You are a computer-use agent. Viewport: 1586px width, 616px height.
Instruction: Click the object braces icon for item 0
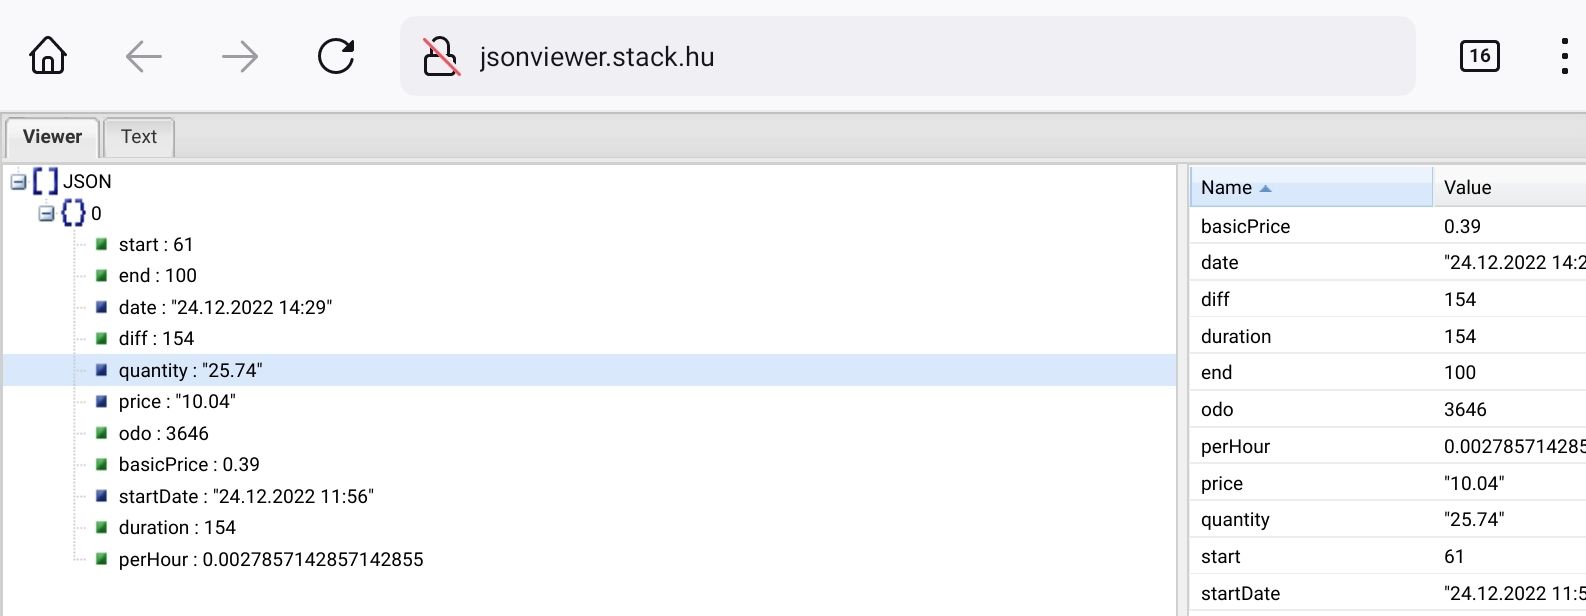click(73, 213)
